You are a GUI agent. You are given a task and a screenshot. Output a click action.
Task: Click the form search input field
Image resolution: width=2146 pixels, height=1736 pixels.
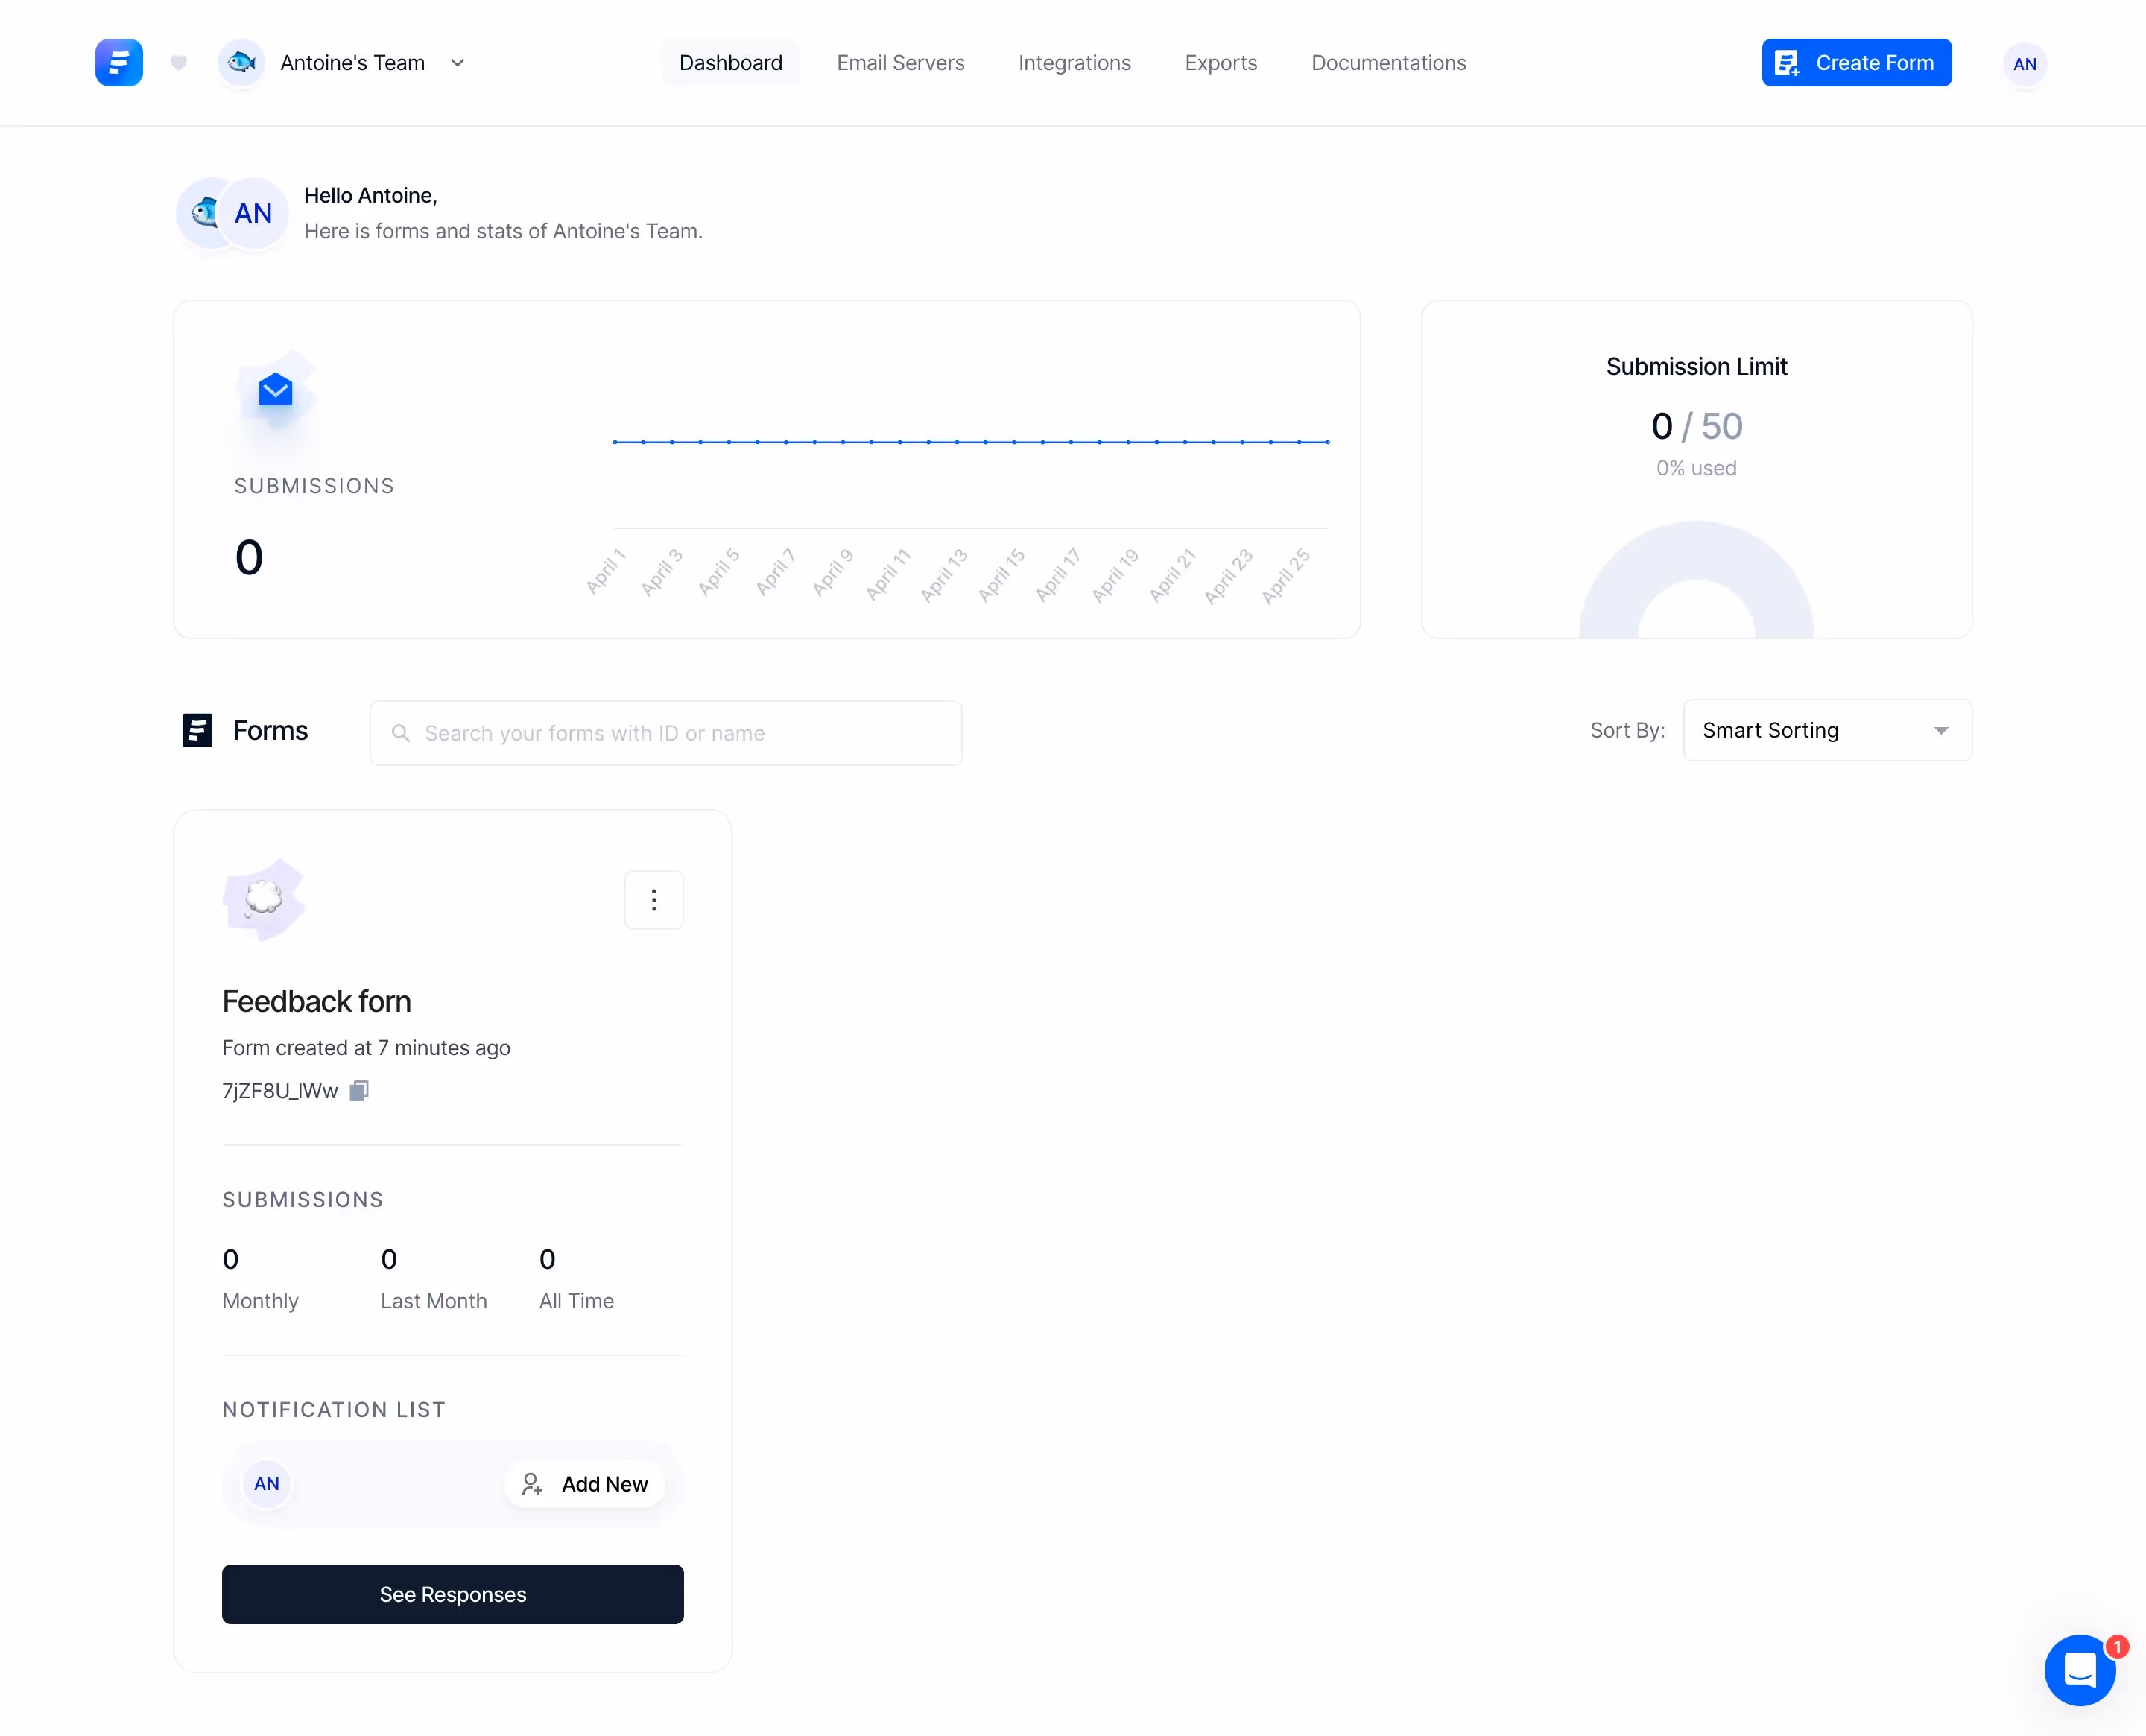pyautogui.click(x=666, y=733)
